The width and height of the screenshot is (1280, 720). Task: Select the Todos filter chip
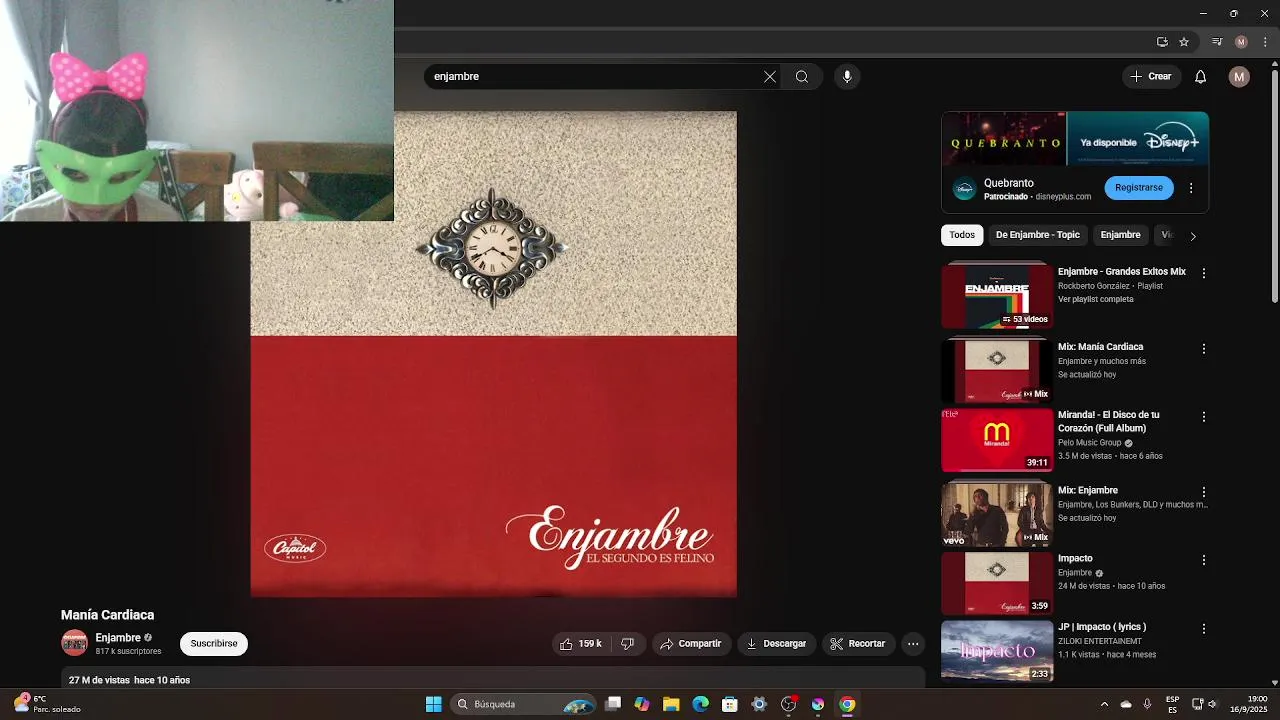click(962, 235)
